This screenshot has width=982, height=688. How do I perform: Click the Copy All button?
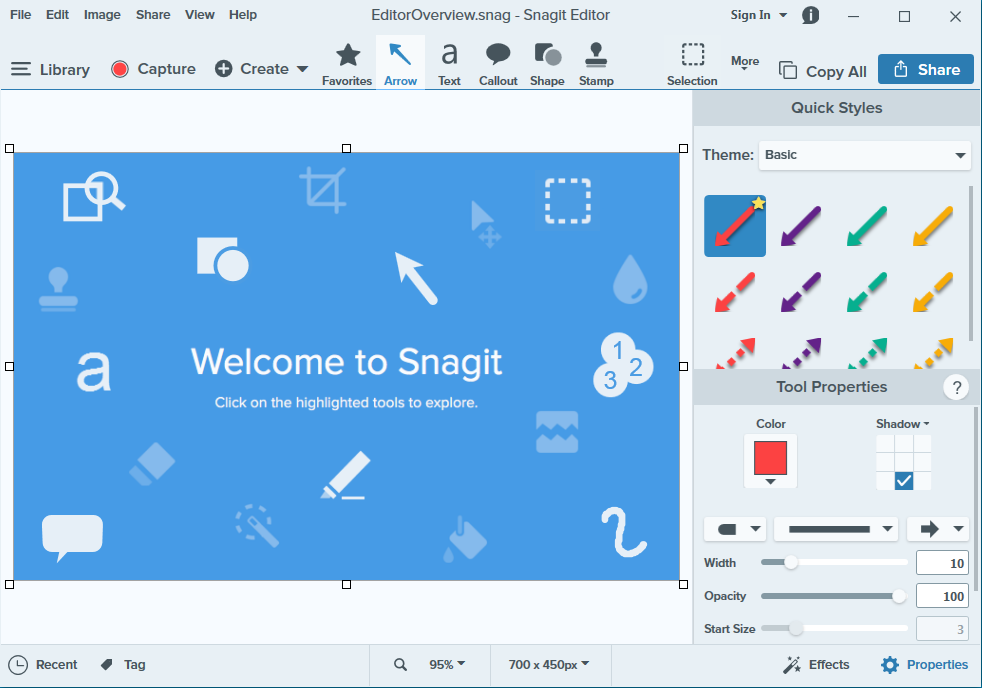823,71
